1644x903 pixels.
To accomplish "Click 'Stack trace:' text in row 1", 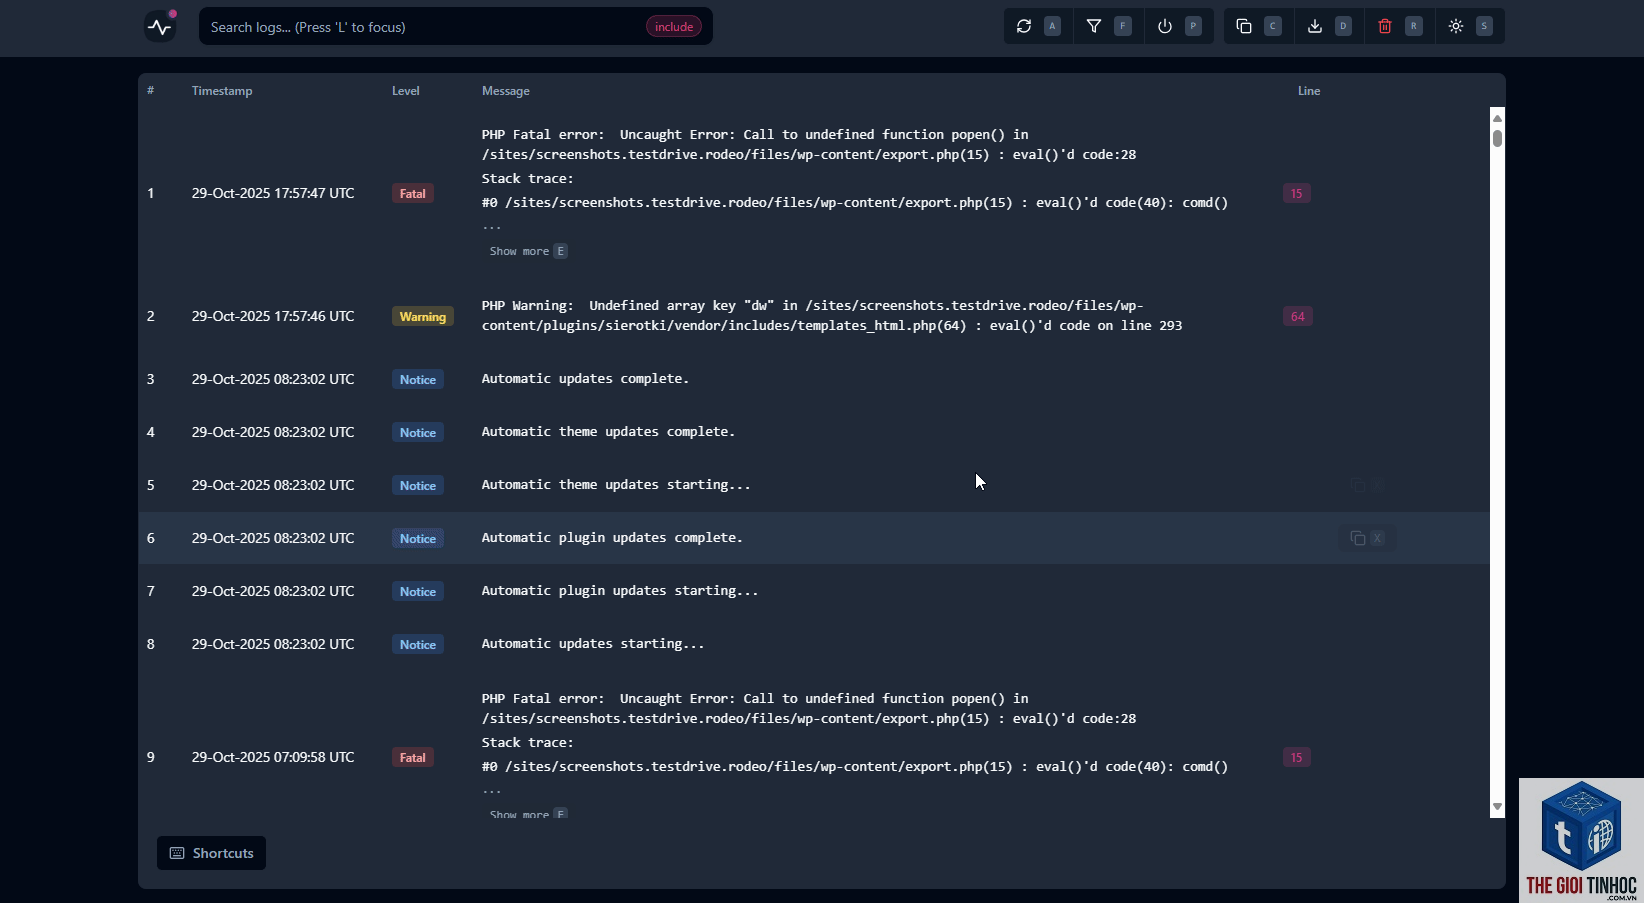I will [528, 179].
